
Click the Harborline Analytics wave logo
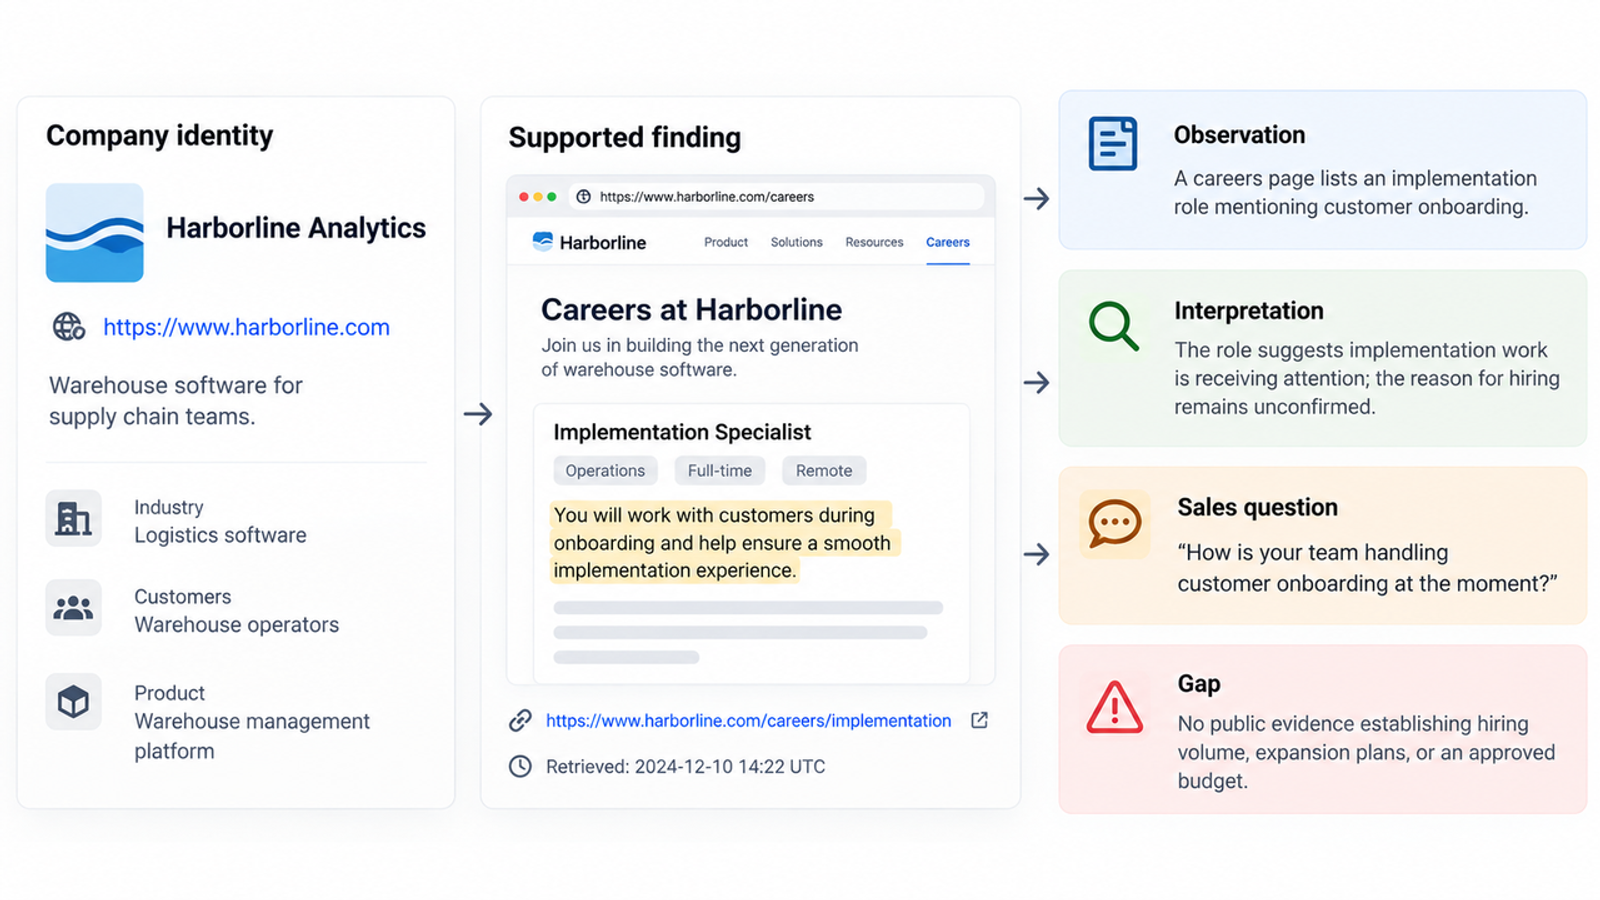(94, 232)
